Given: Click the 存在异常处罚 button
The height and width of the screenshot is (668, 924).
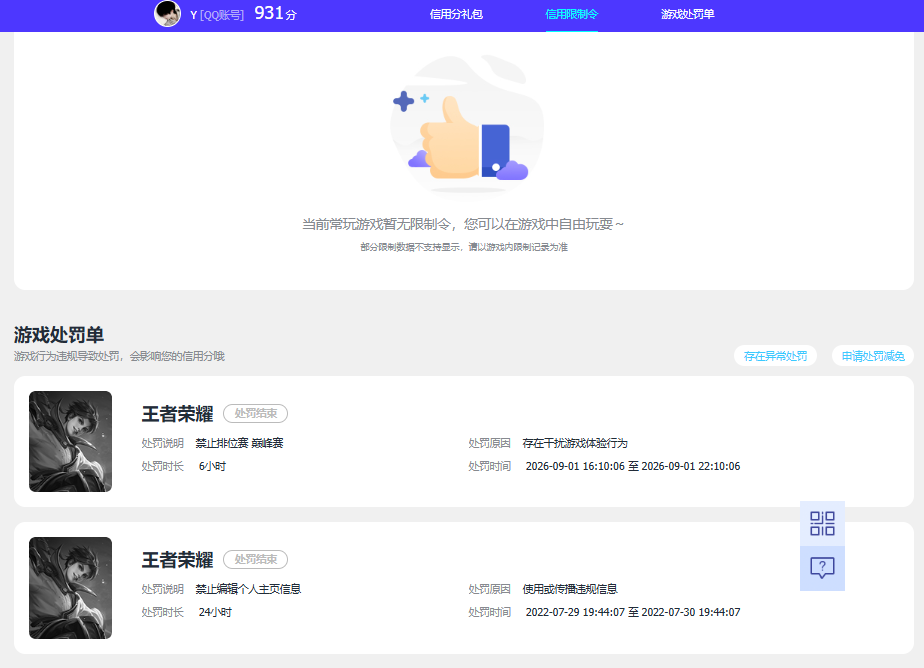Looking at the screenshot, I should (776, 356).
